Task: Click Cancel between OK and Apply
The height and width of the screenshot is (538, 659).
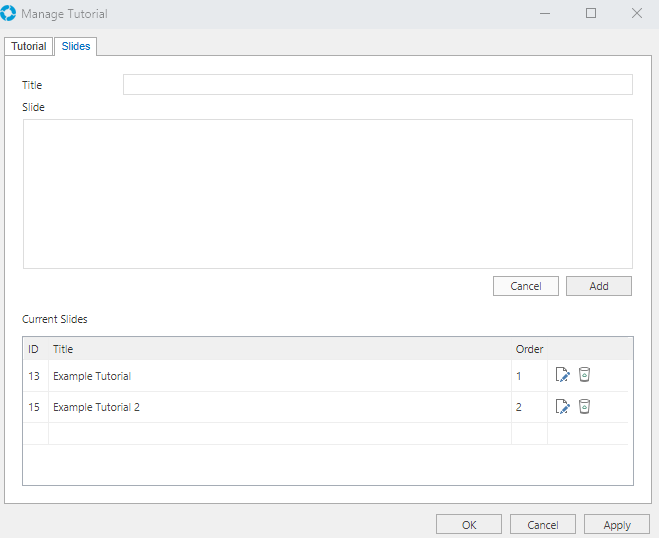Action: [x=543, y=525]
